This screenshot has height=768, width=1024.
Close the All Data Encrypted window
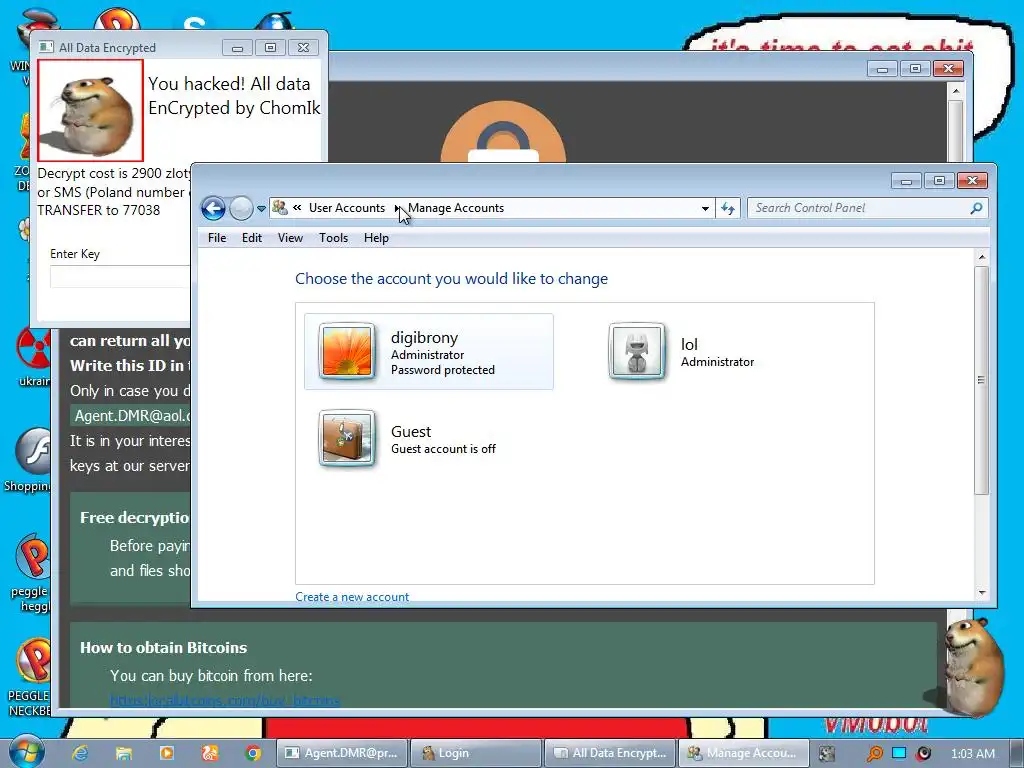tap(304, 48)
